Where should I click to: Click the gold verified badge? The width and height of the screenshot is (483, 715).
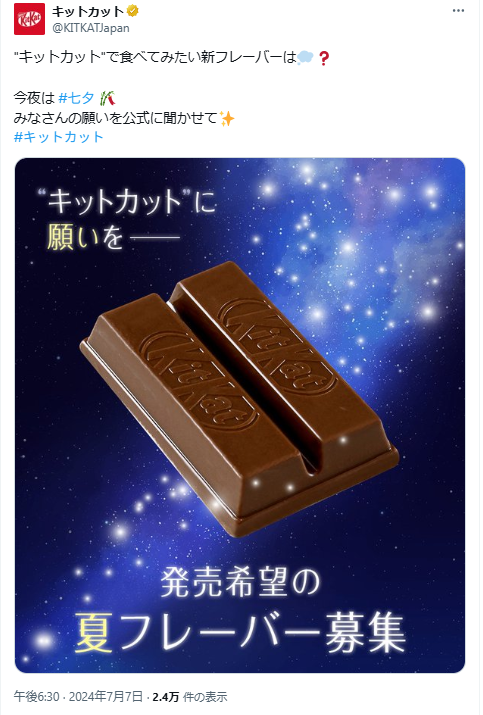pyautogui.click(x=133, y=11)
